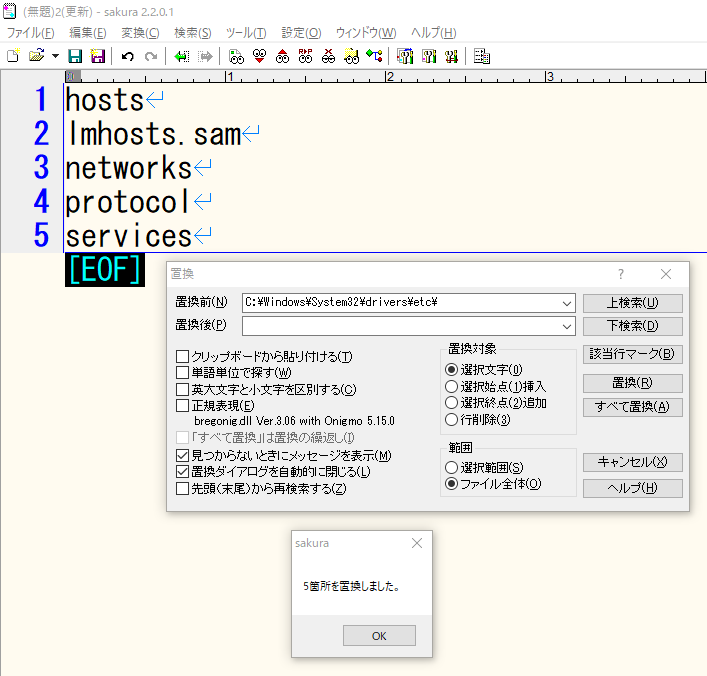Open Grep with the folder-binoculars icon
The height and width of the screenshot is (676, 707).
click(351, 56)
